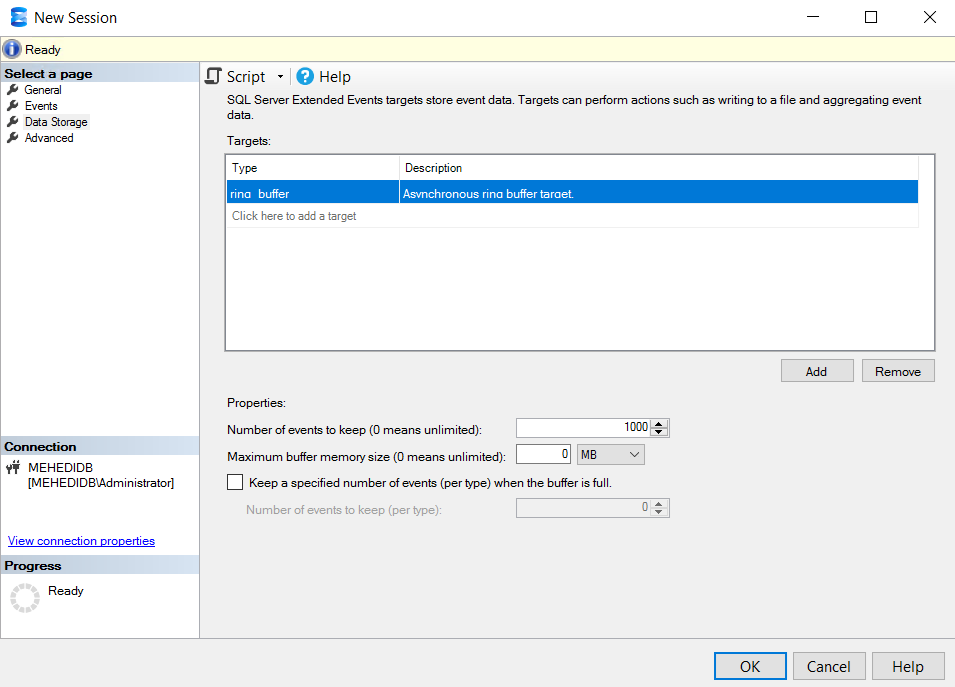955x687 pixels.
Task: Click the Script icon in the toolbar
Action: (x=213, y=77)
